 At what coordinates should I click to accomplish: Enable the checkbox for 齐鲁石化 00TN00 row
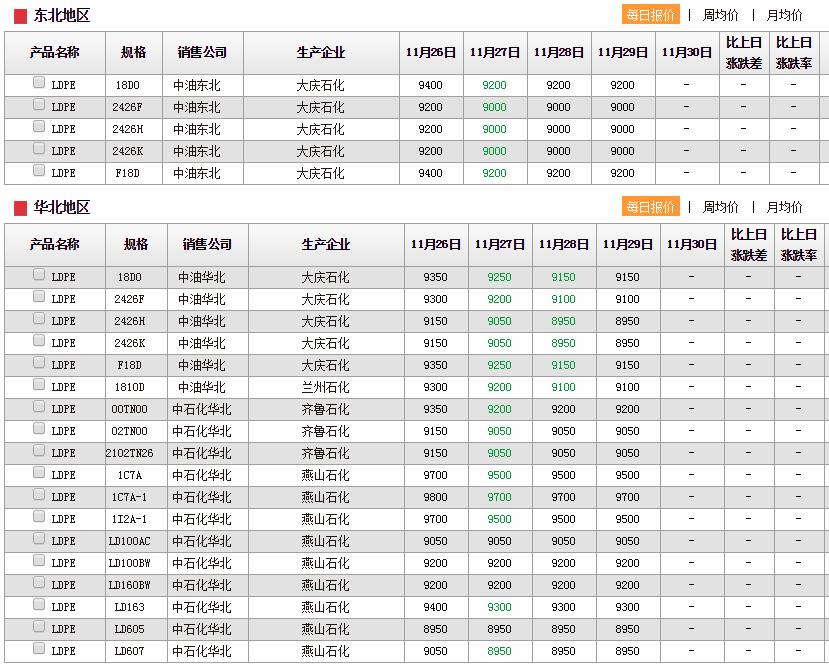(x=39, y=407)
